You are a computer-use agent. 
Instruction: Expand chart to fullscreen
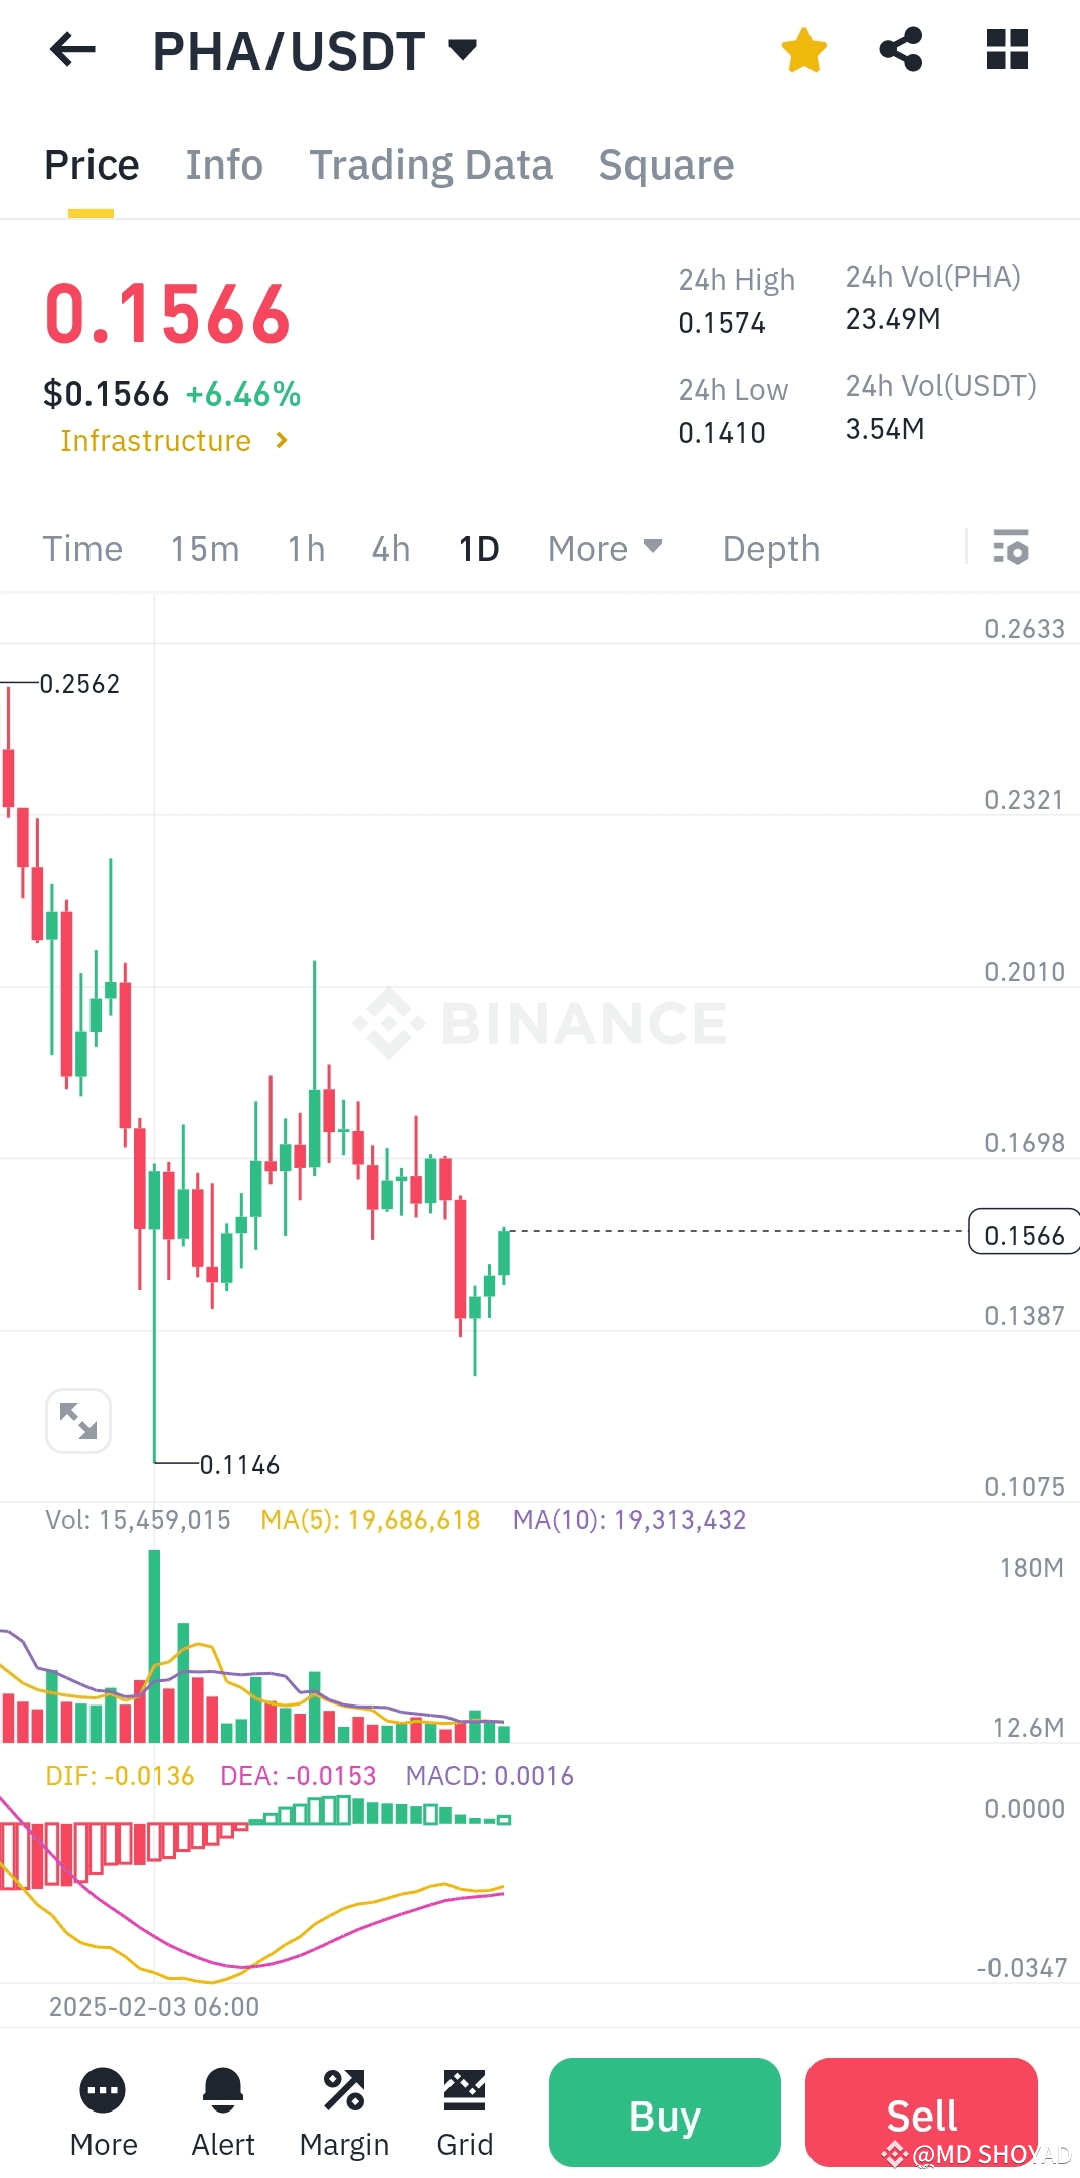point(78,1420)
